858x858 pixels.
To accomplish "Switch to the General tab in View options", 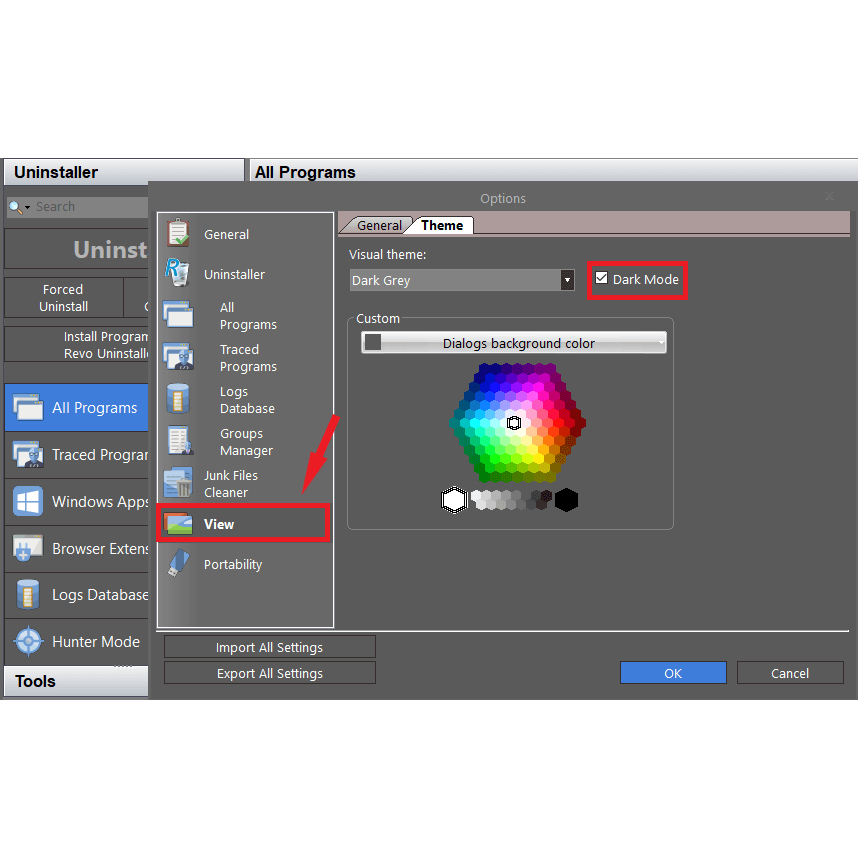I will pyautogui.click(x=379, y=225).
